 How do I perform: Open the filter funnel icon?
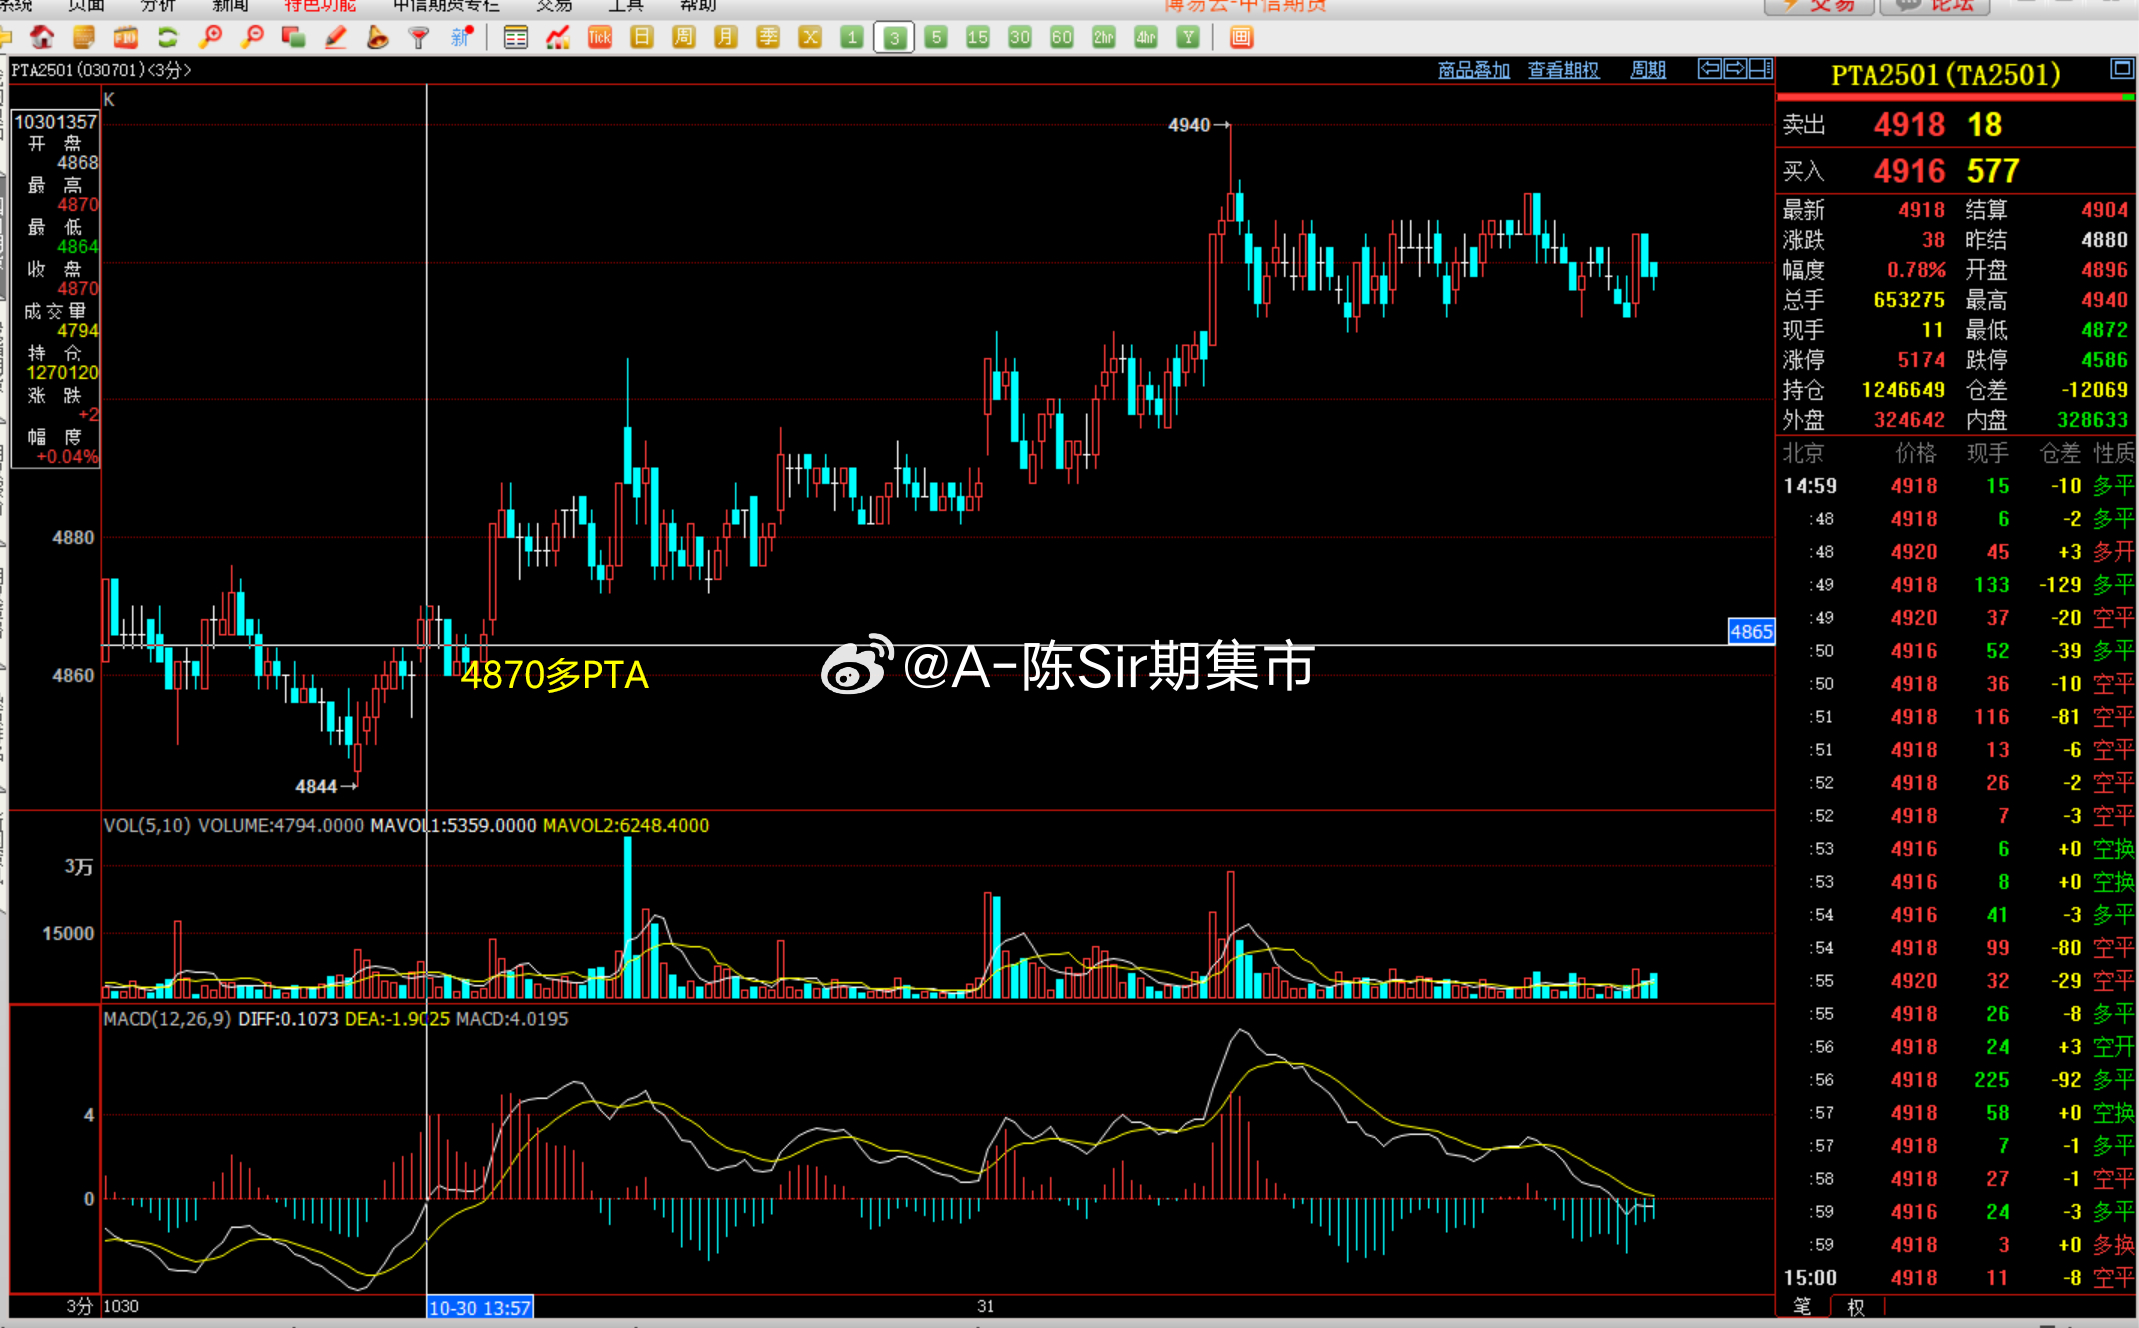pyautogui.click(x=419, y=38)
